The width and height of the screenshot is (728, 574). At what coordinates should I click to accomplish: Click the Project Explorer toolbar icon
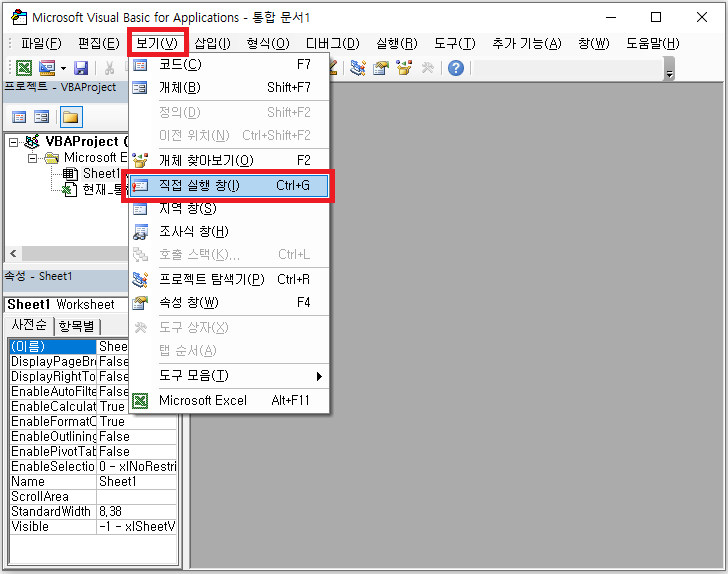point(358,68)
